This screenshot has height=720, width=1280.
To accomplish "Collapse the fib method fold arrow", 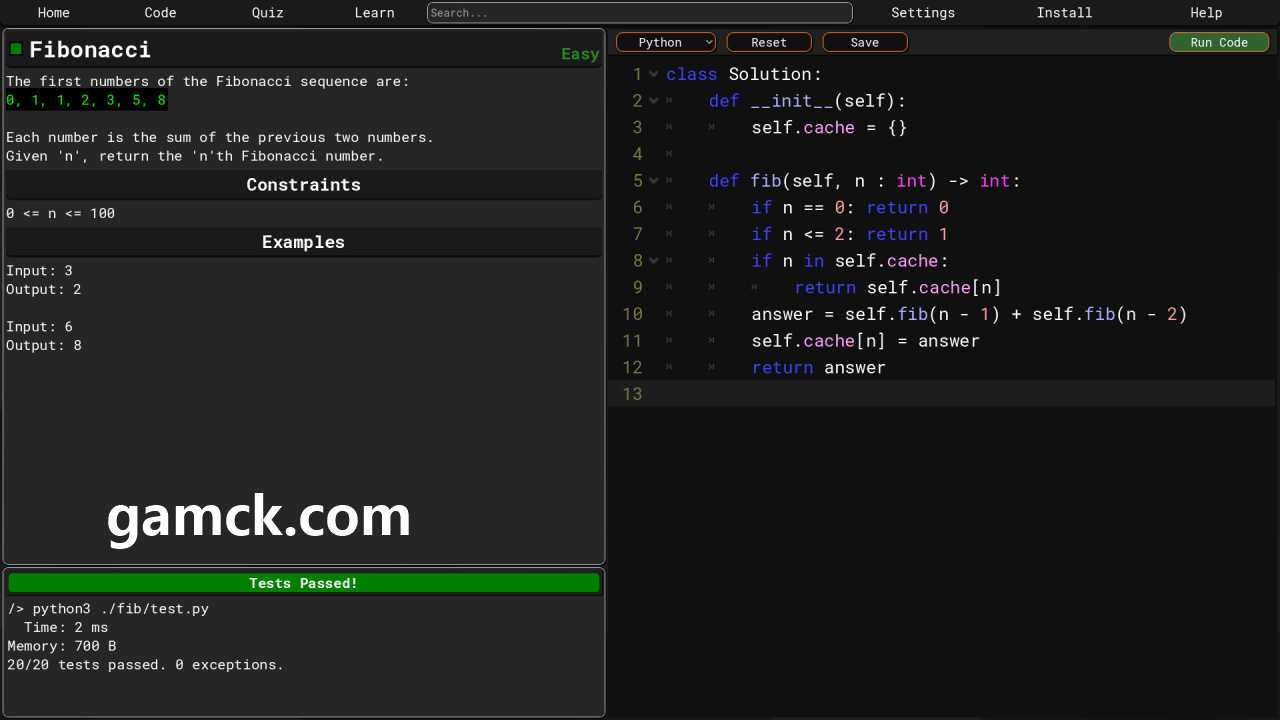I will pyautogui.click(x=654, y=181).
